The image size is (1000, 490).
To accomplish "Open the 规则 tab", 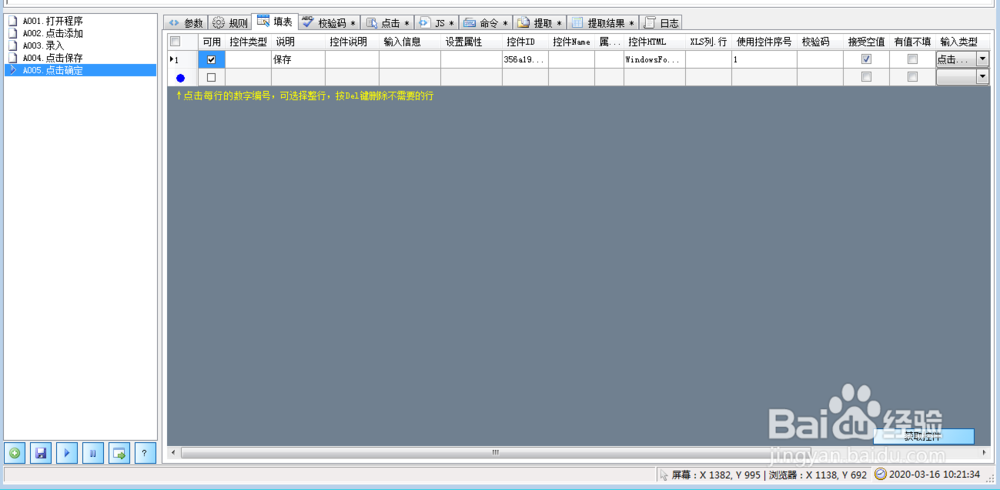I will click(230, 22).
